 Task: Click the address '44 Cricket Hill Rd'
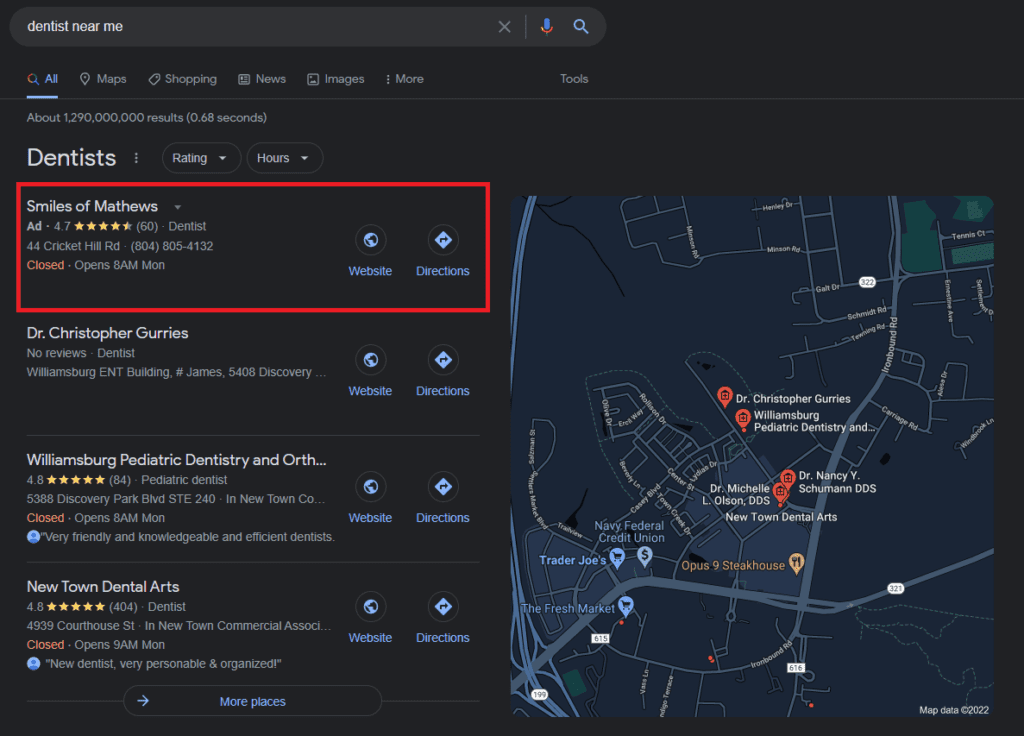(73, 246)
